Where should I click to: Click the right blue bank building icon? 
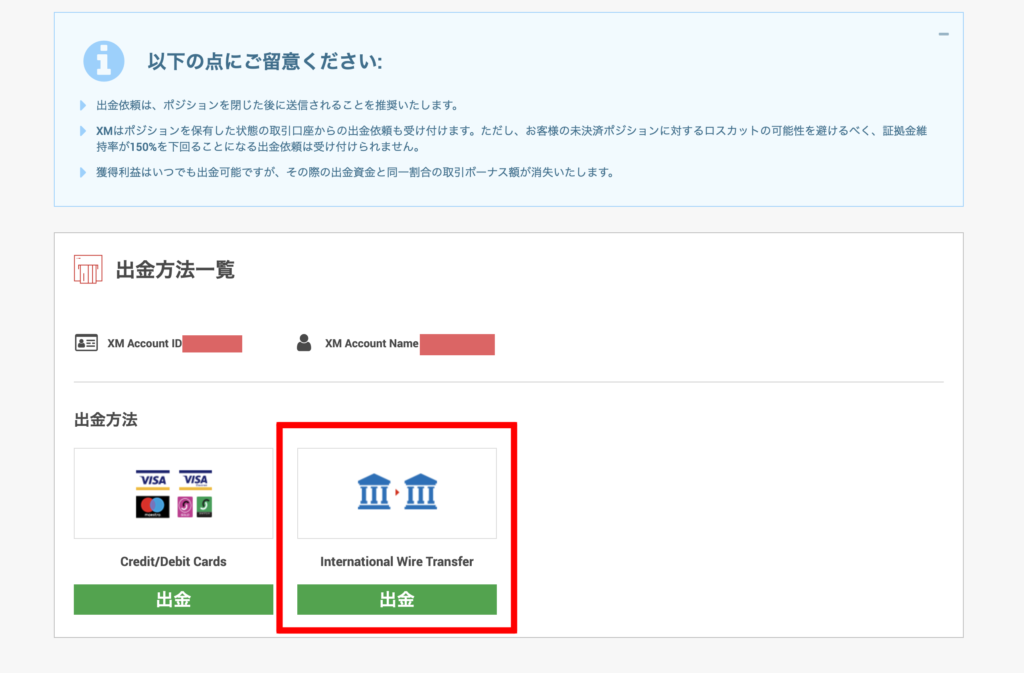tap(421, 492)
